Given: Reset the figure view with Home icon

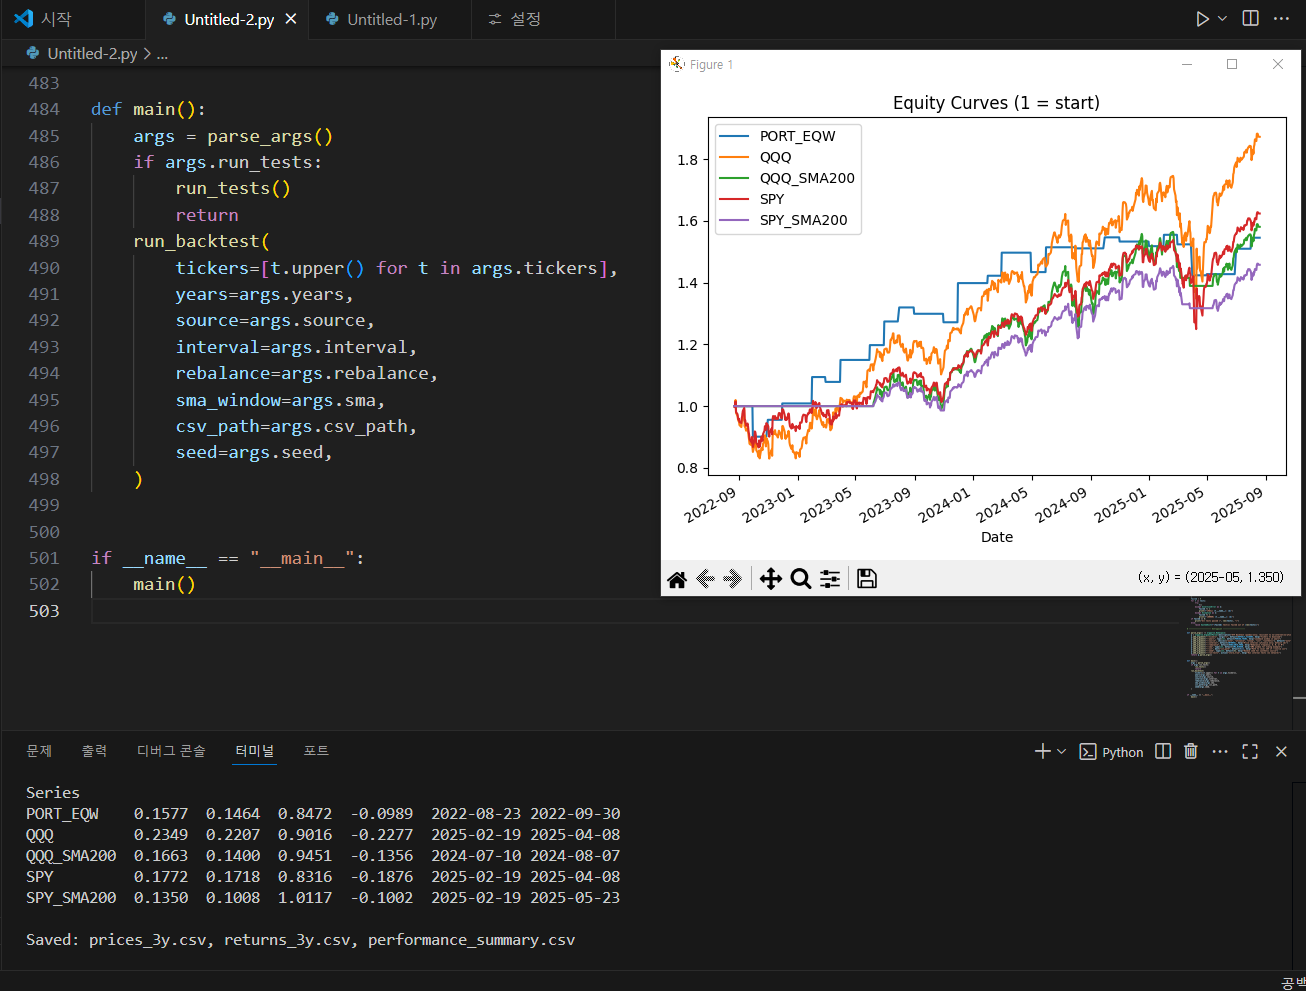Looking at the screenshot, I should click(x=677, y=579).
